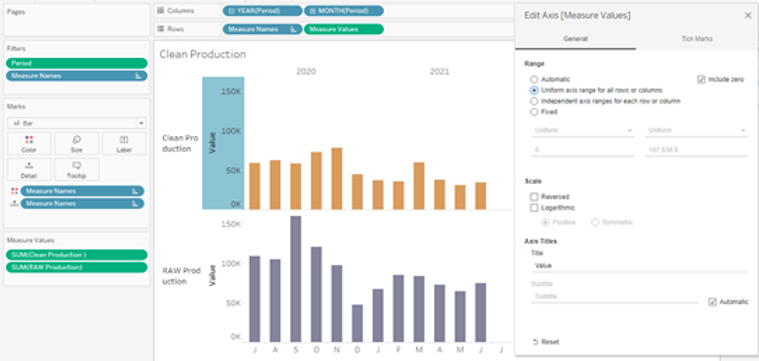The image size is (759, 361).
Task: Select the Automatic range option
Action: pos(534,79)
